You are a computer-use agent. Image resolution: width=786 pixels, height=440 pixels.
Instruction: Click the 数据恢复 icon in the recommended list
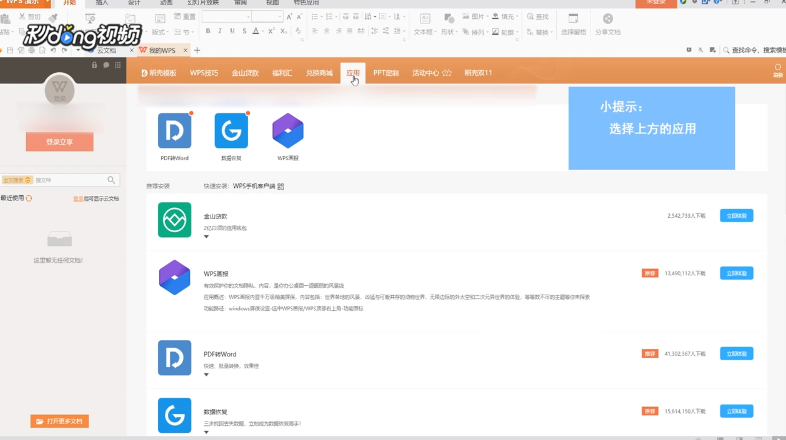(174, 415)
